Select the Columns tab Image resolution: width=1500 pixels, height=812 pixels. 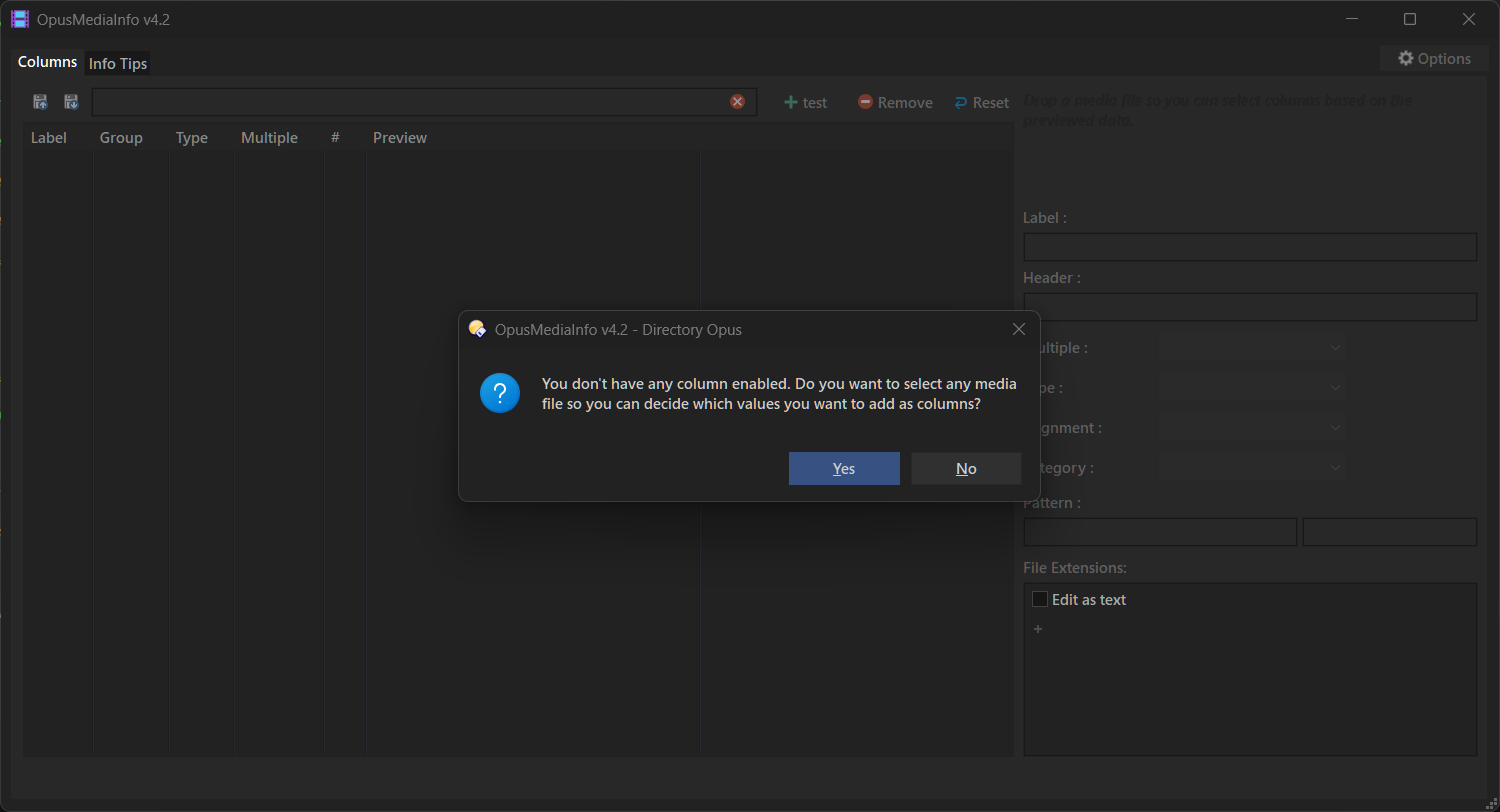coord(47,62)
